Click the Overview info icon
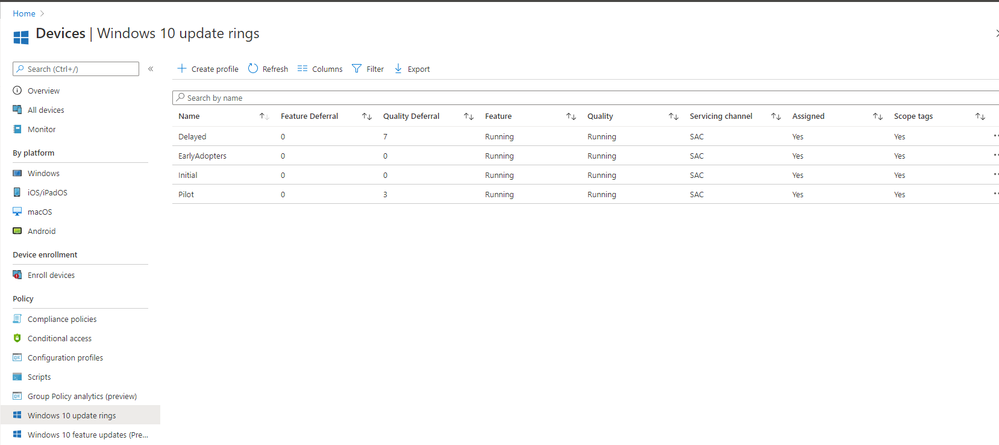Screen dimensions: 999x445 click(18, 91)
